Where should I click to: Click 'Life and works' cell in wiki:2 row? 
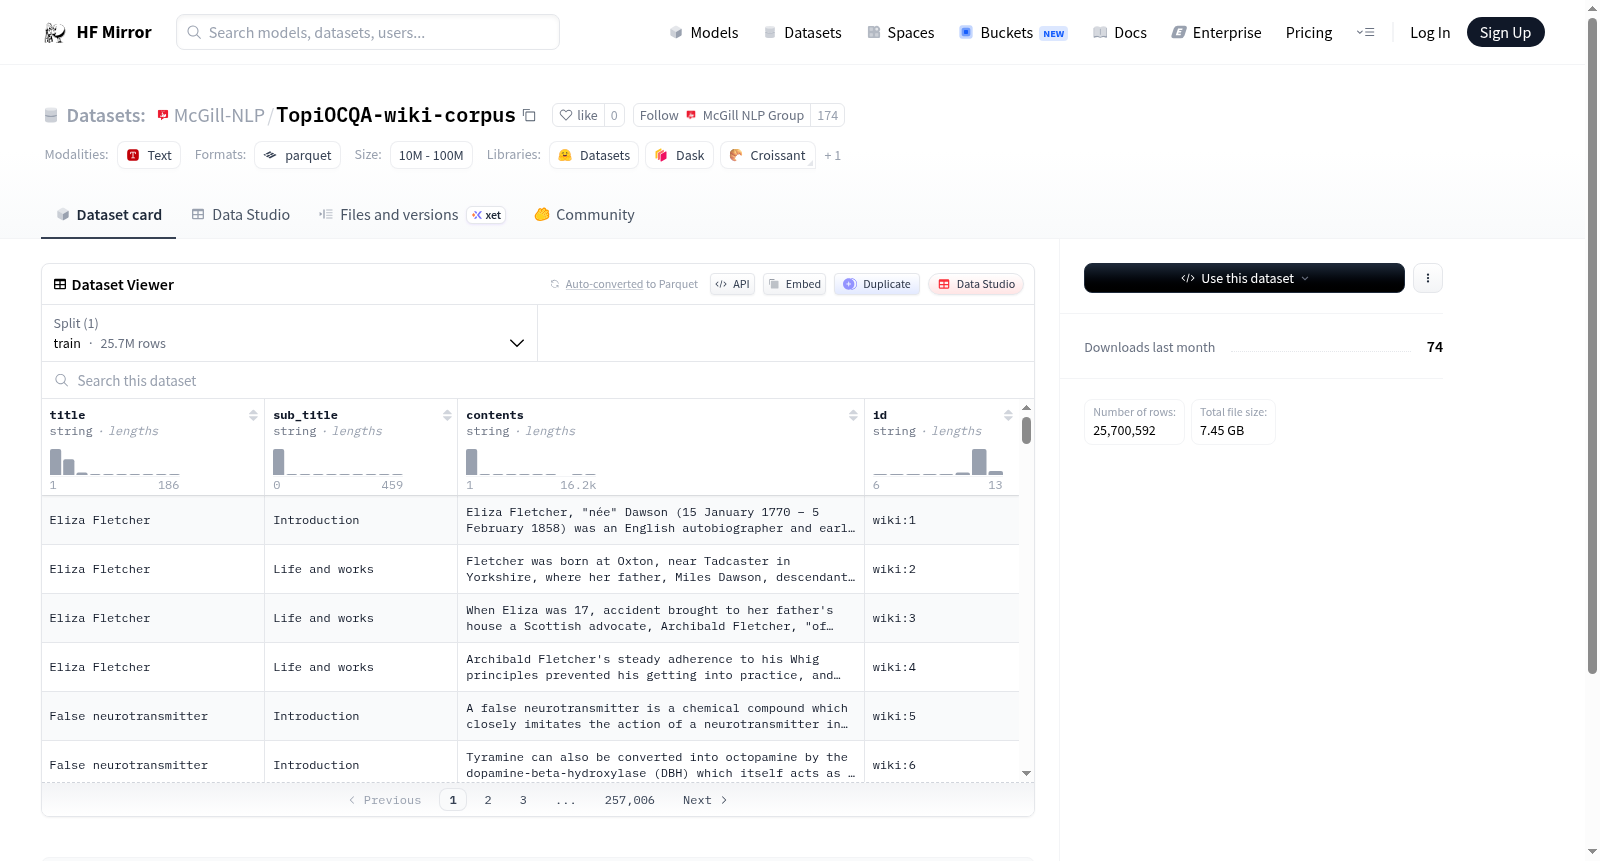pyautogui.click(x=323, y=569)
